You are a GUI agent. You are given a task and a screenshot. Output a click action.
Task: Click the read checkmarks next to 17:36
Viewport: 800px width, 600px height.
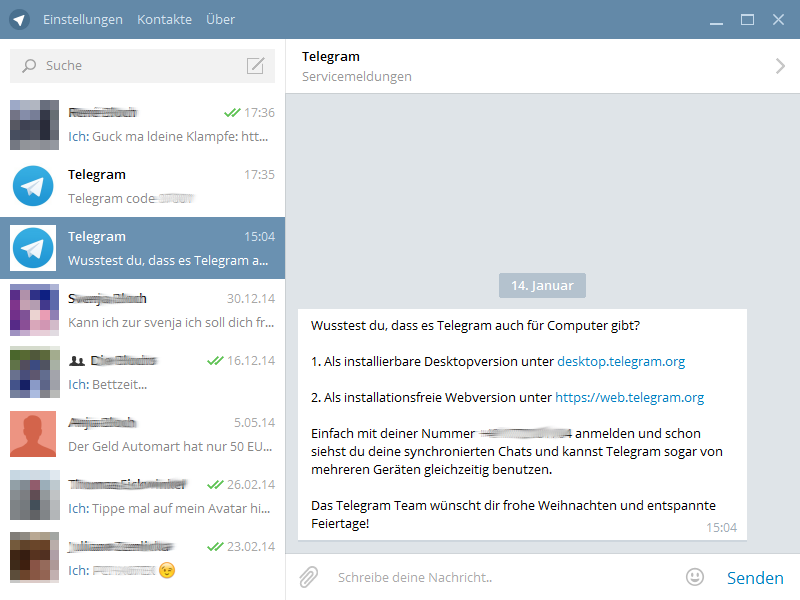[x=232, y=112]
